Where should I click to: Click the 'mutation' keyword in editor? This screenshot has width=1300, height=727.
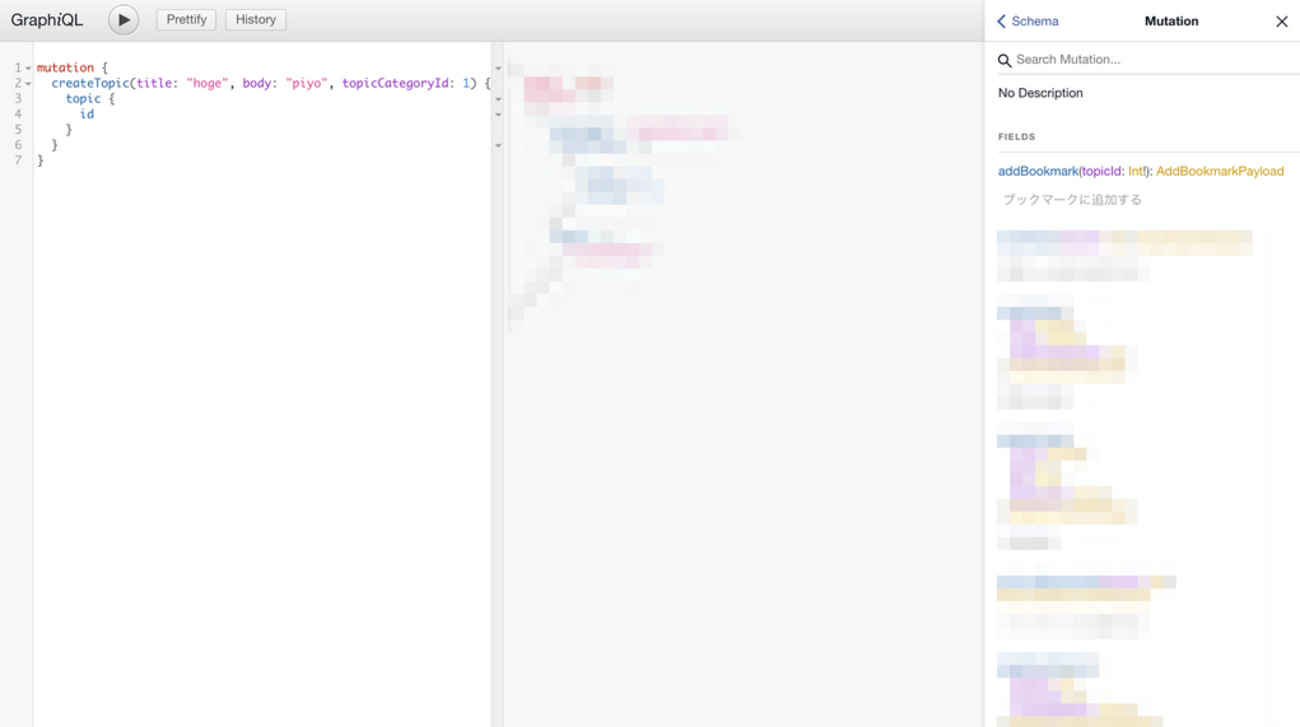point(65,68)
